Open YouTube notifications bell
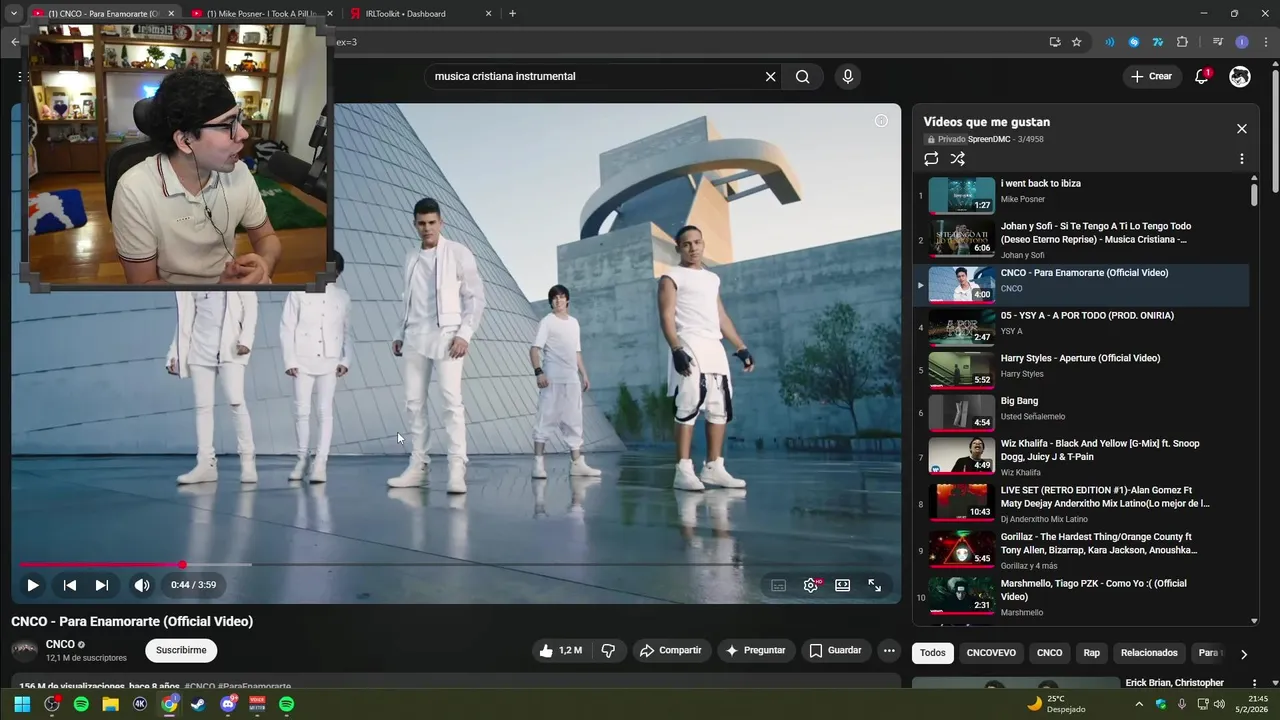 (x=1202, y=77)
